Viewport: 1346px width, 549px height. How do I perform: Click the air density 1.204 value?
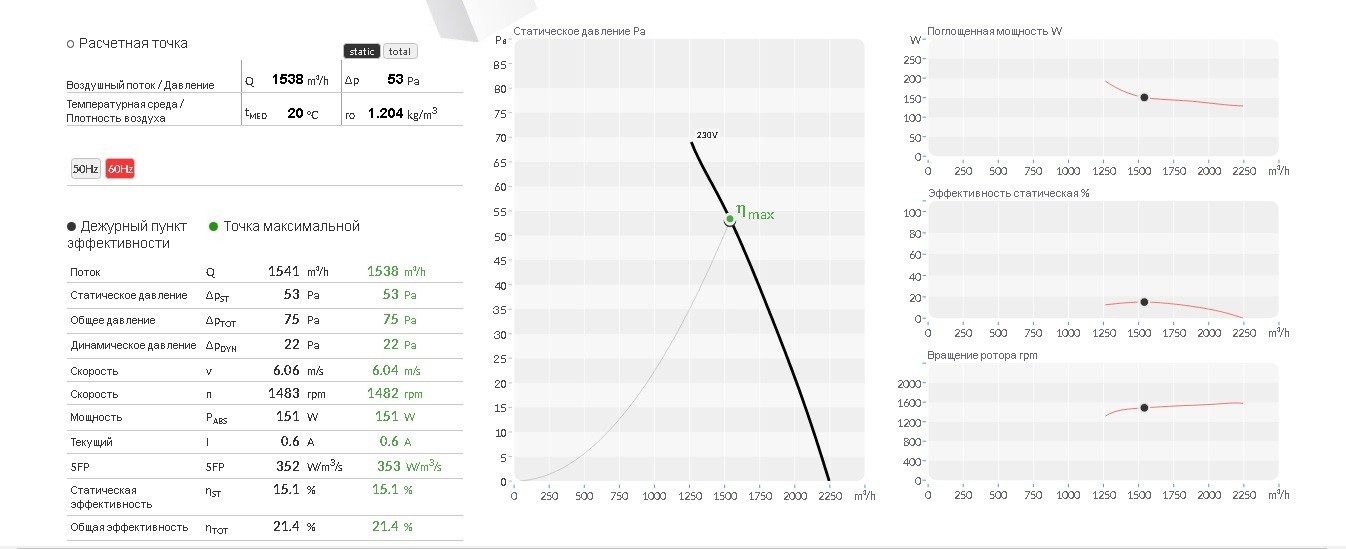pos(385,113)
